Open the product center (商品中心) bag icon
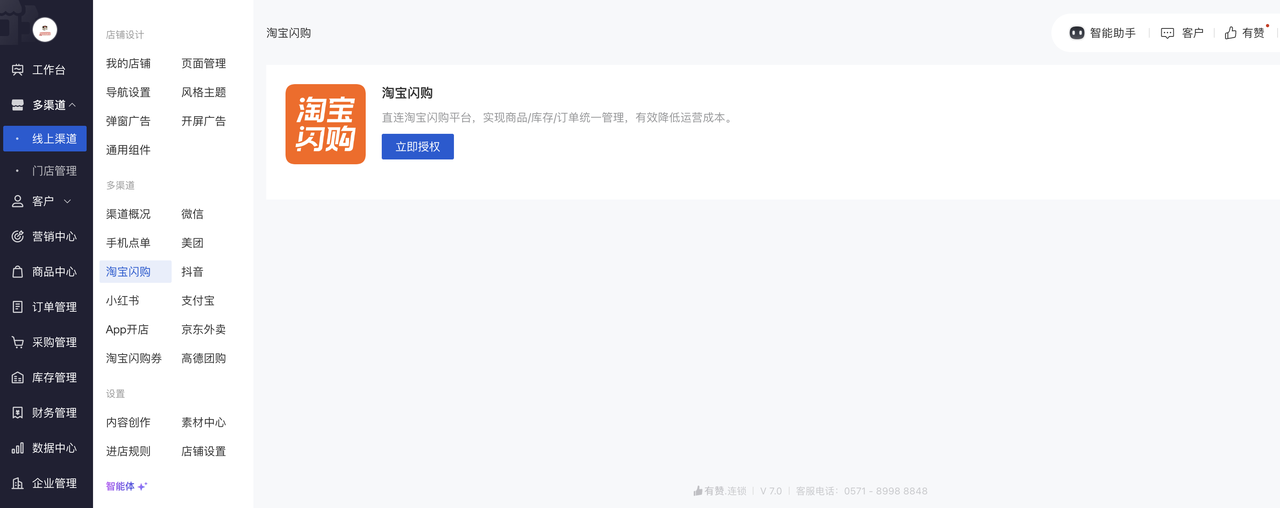The image size is (1280, 508). tap(17, 272)
